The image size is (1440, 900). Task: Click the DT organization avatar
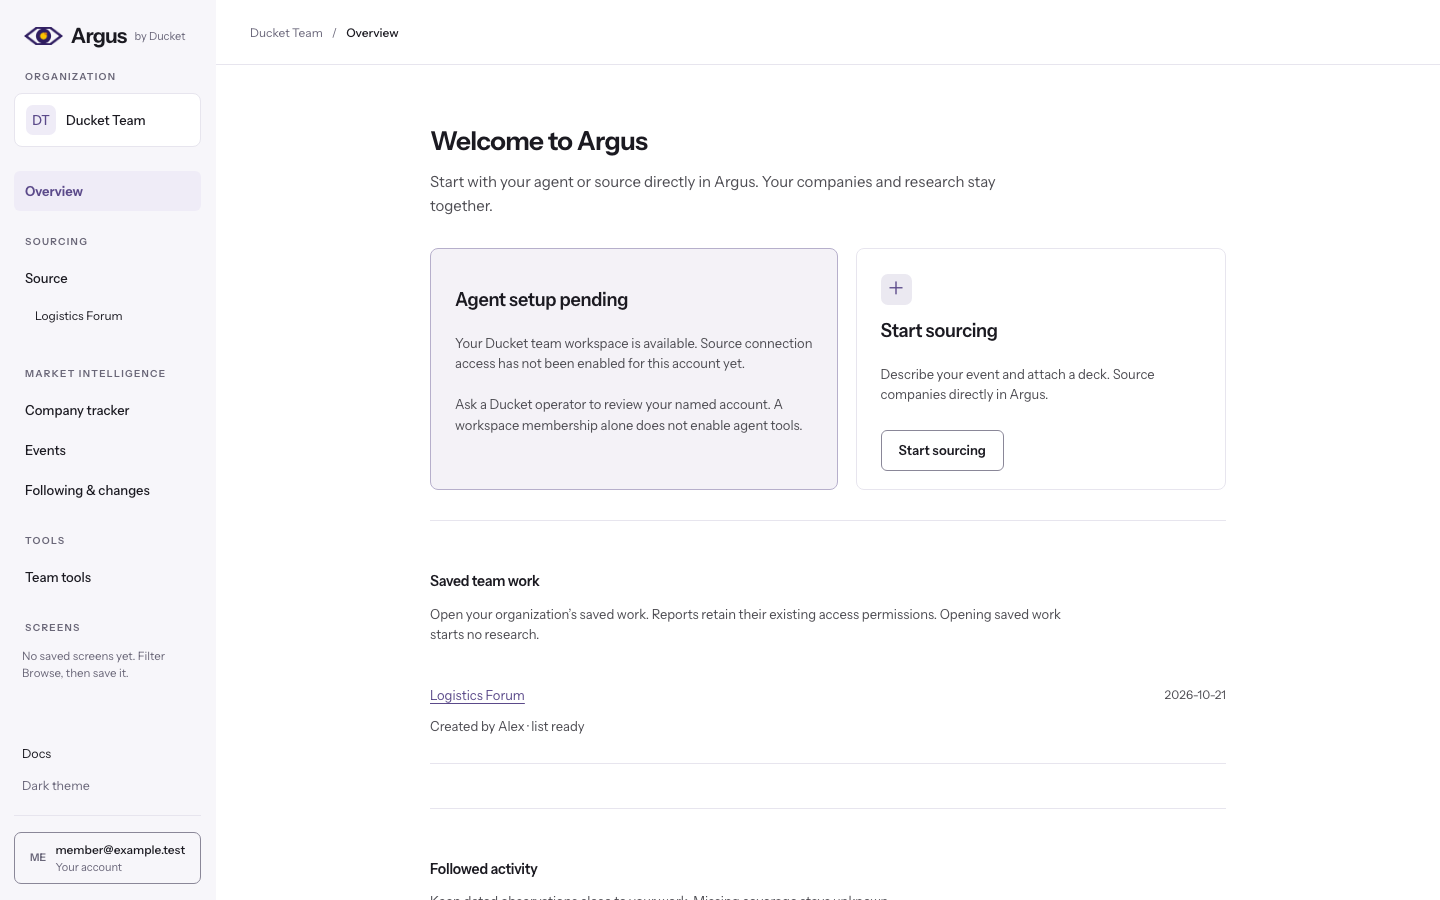pyautogui.click(x=41, y=120)
